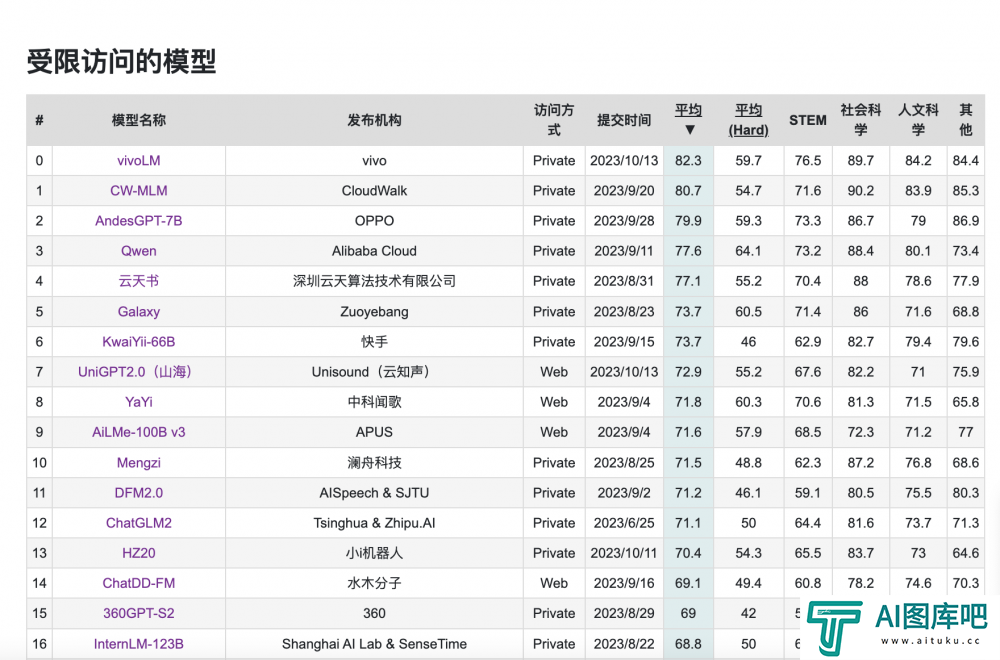
Task: Select the Unisound（云知声）cell
Action: (x=374, y=372)
